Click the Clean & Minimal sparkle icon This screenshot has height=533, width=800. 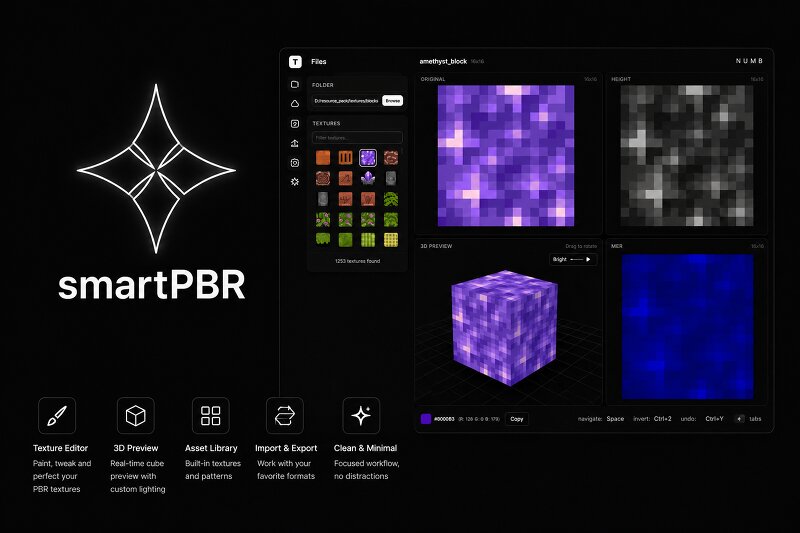point(361,416)
